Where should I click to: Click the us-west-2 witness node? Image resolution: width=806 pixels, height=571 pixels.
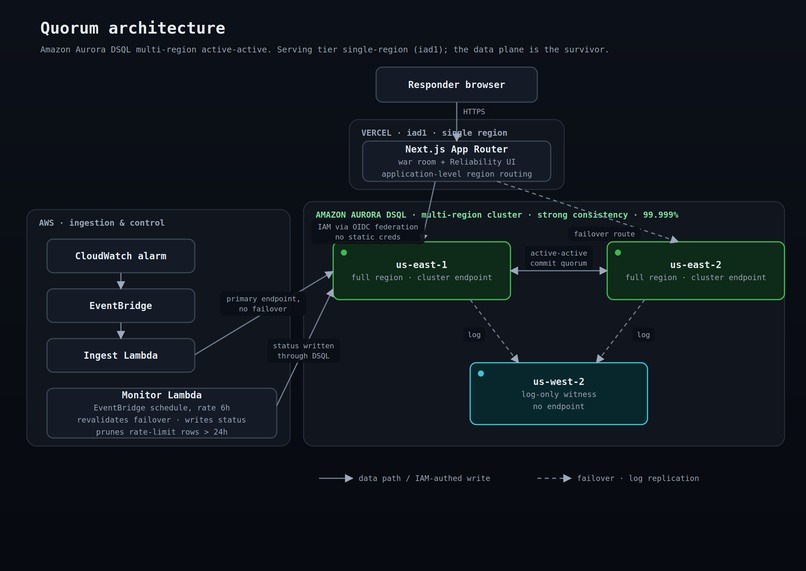point(559,394)
